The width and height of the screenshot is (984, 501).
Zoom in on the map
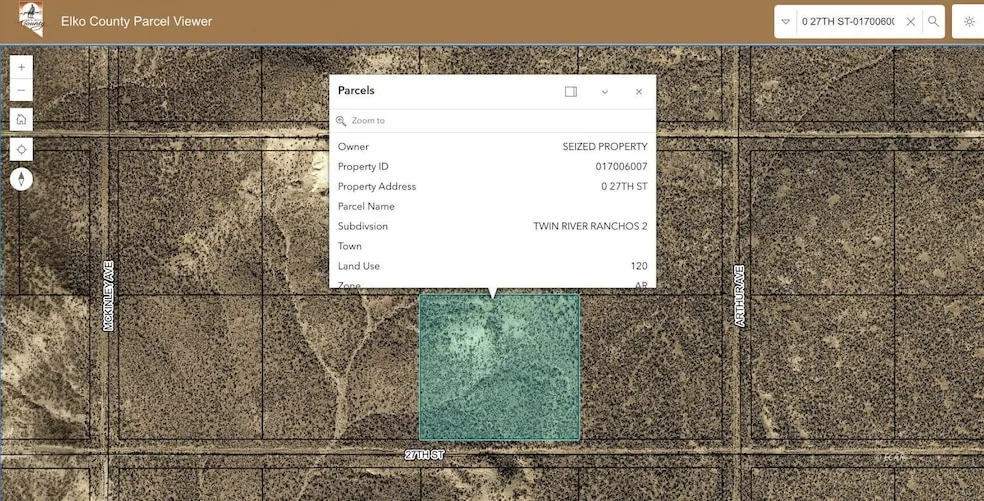[x=21, y=67]
